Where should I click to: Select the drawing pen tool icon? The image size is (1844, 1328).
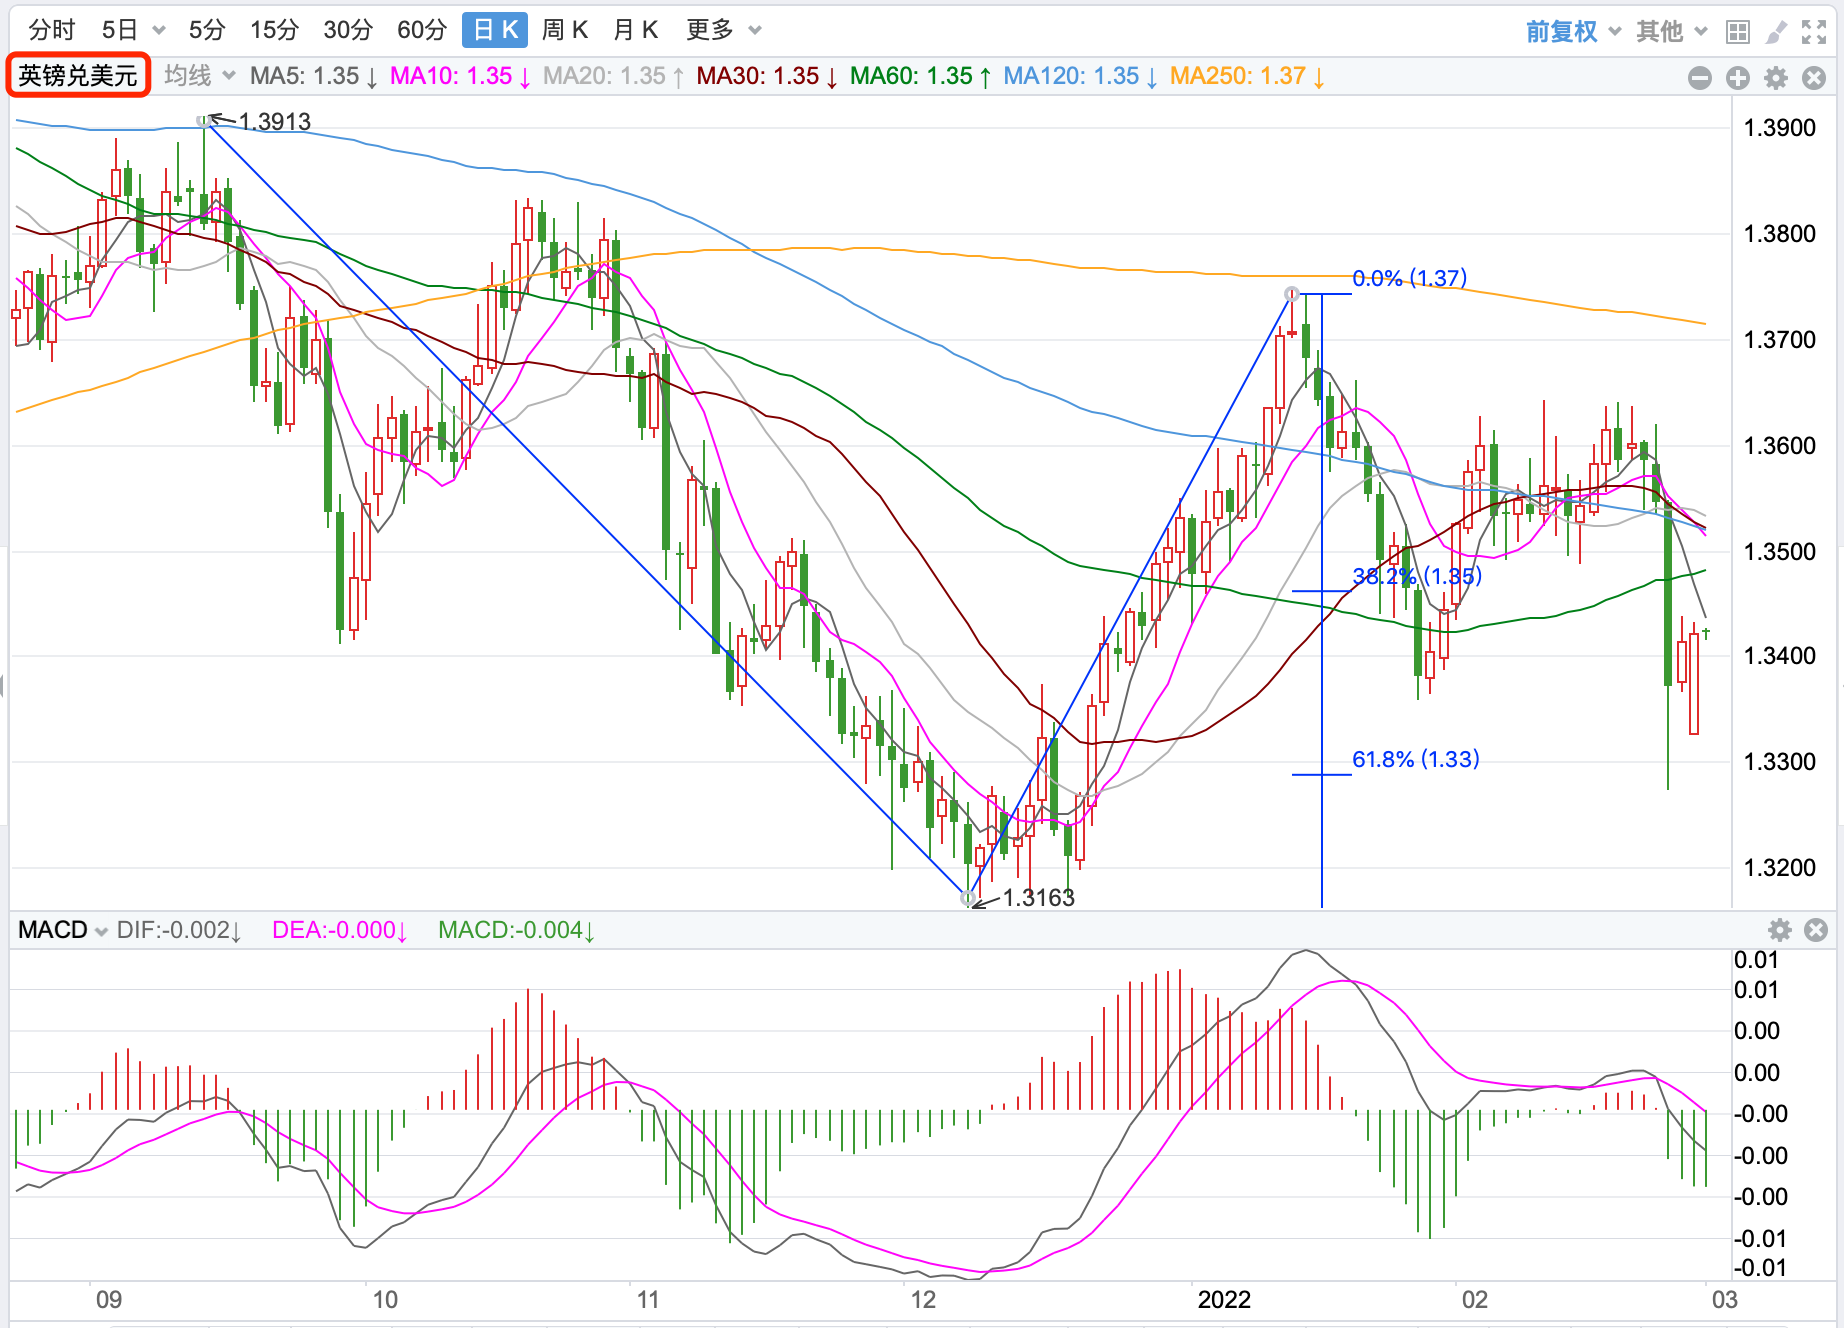(x=1776, y=33)
